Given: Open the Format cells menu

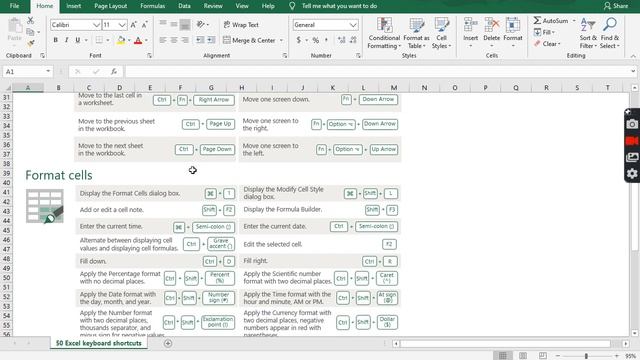Looking at the screenshot, I should pos(513,32).
